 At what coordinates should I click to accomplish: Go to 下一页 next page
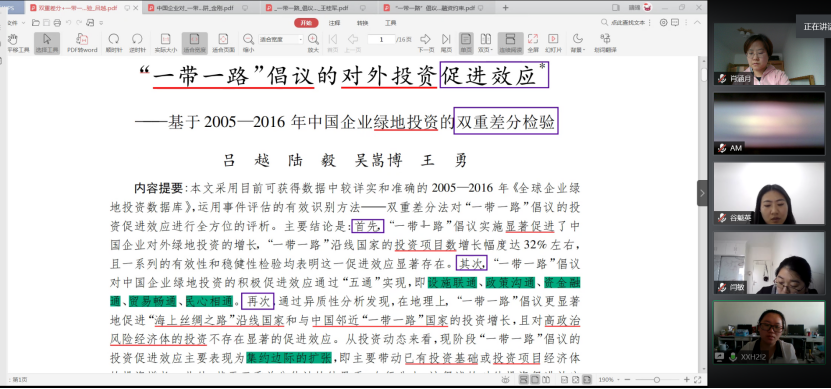(426, 42)
